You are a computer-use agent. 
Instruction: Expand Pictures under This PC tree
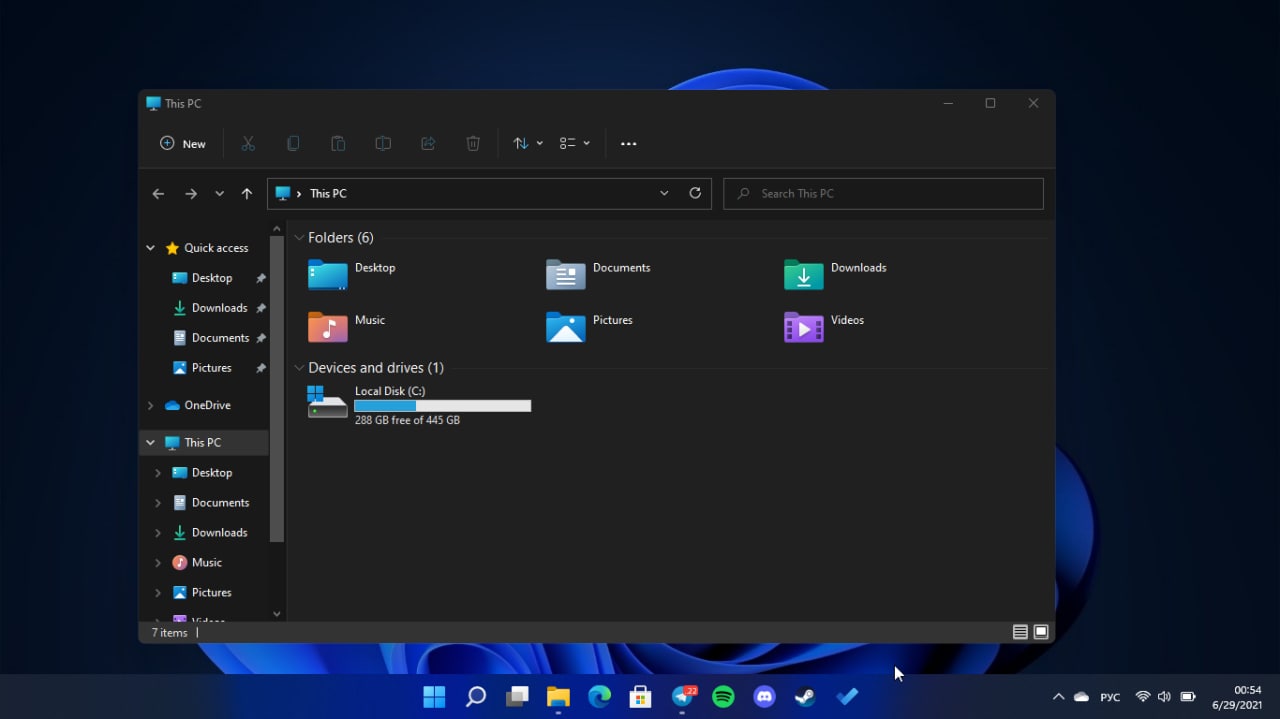tap(158, 593)
